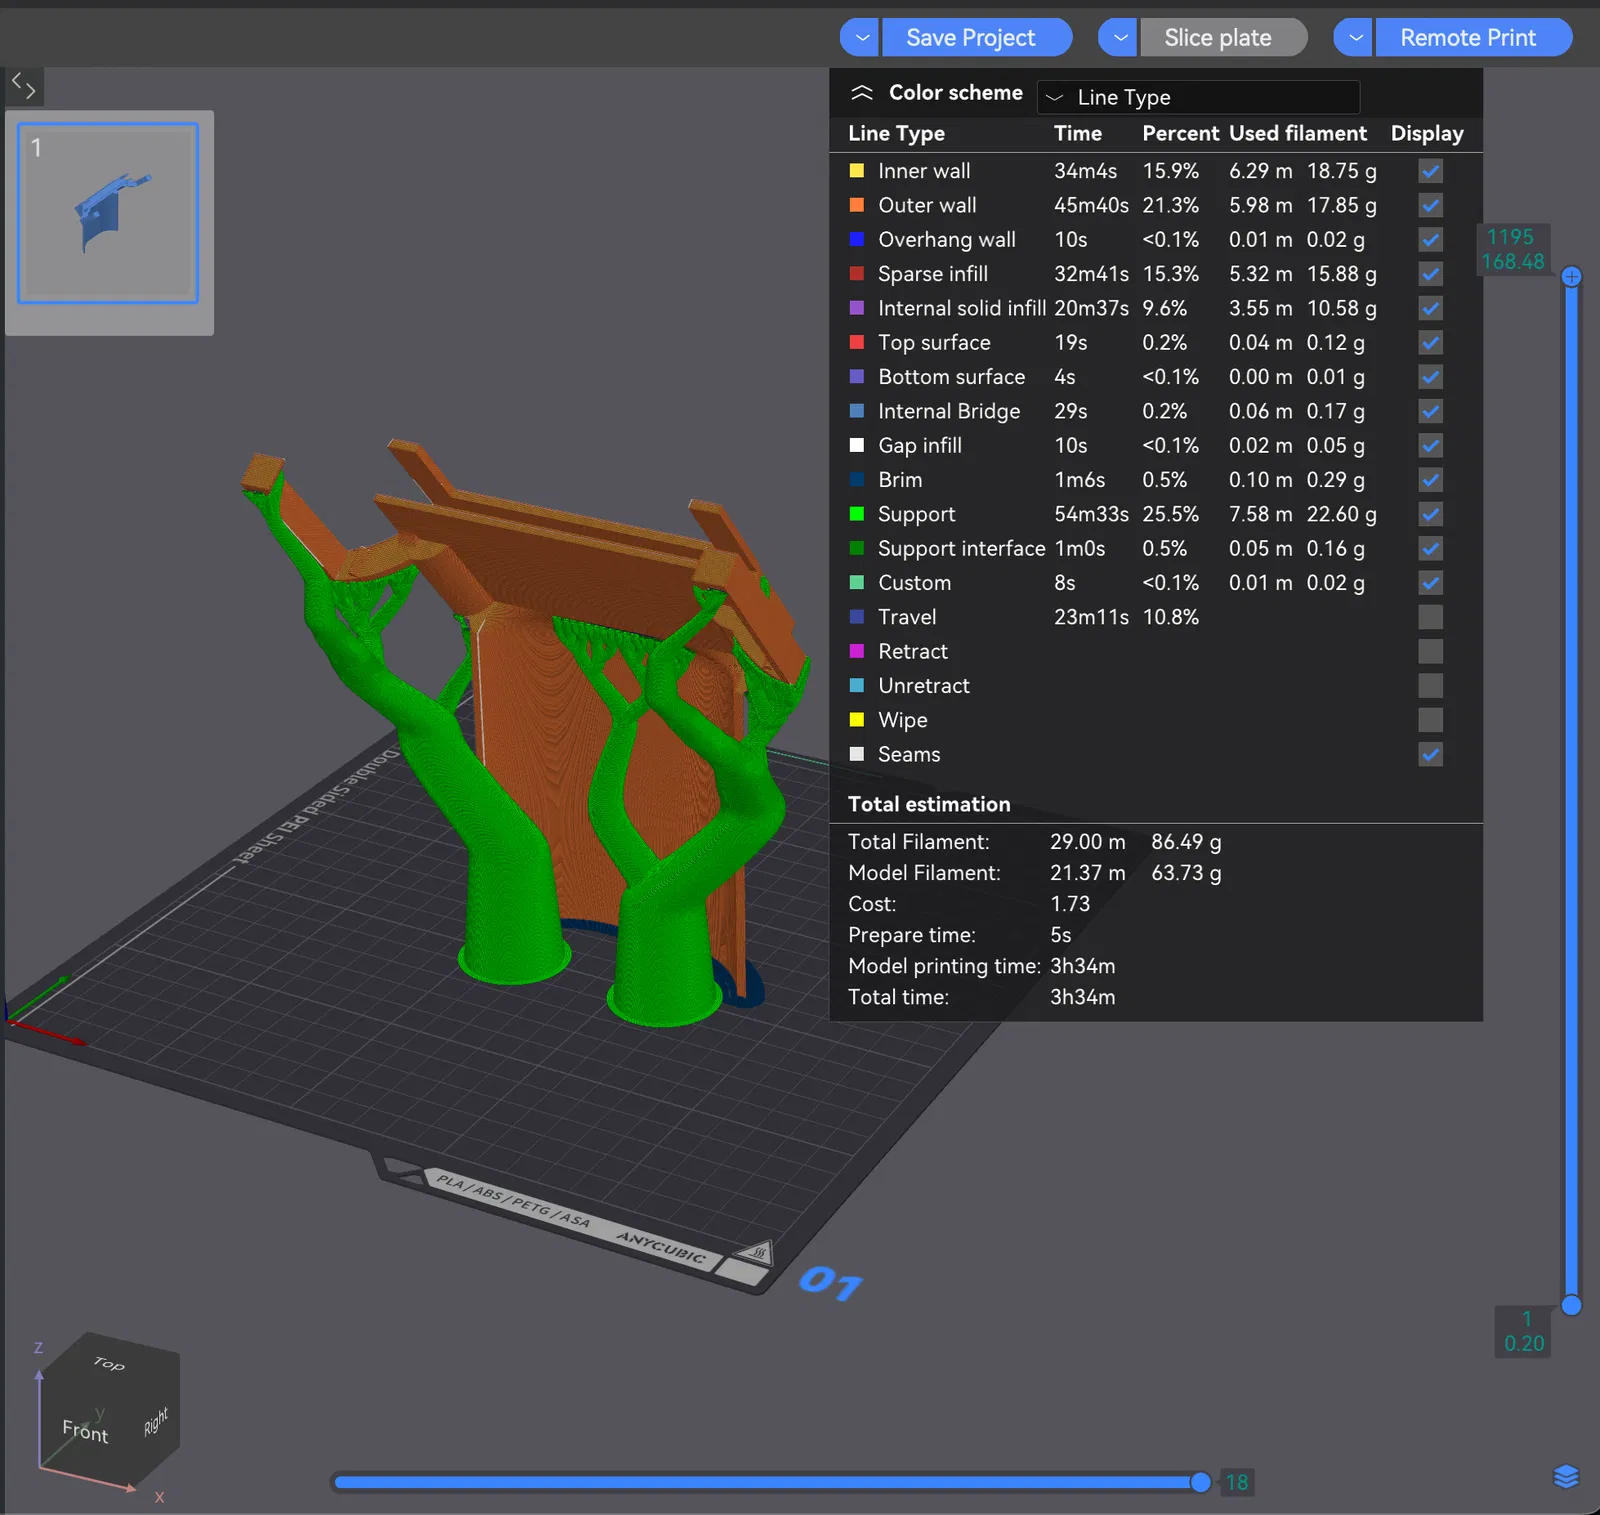Grab the top handle of vertical layer slider

1572,277
